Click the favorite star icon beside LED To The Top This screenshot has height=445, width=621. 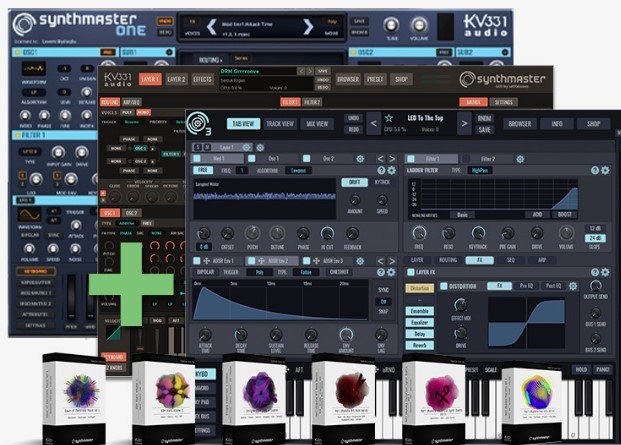coord(389,118)
